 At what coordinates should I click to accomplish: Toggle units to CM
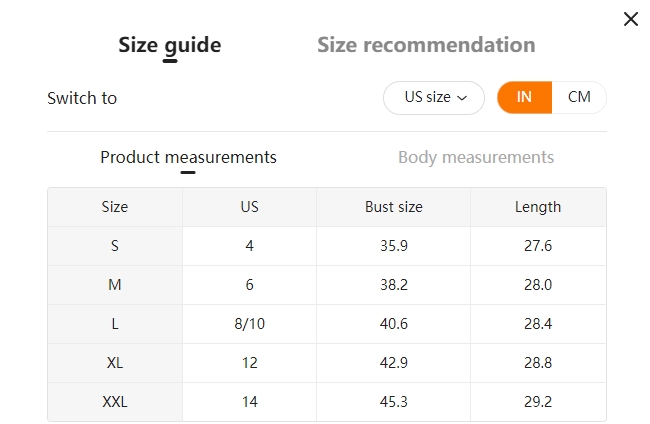tap(579, 97)
